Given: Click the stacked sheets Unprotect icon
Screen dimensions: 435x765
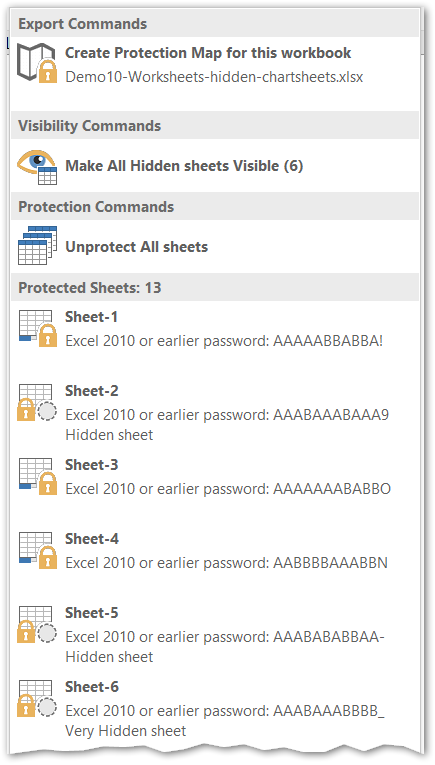Looking at the screenshot, I should click(37, 245).
